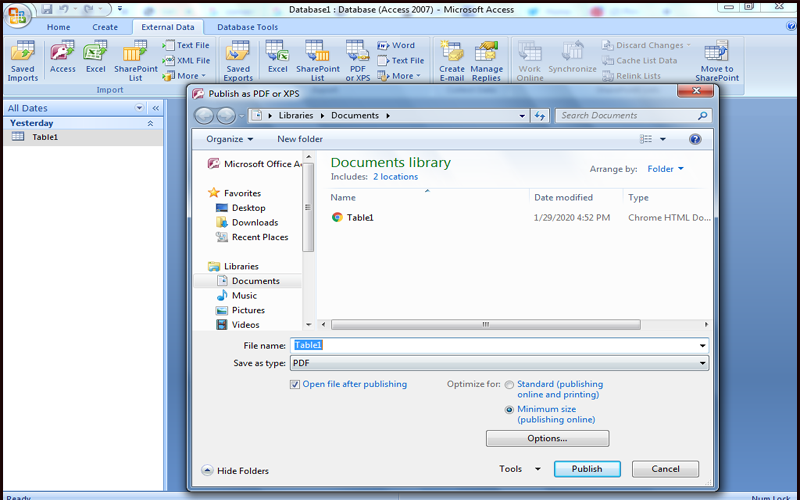Viewport: 800px width, 500px height.
Task: Click the search magnifier icon
Action: 703,116
